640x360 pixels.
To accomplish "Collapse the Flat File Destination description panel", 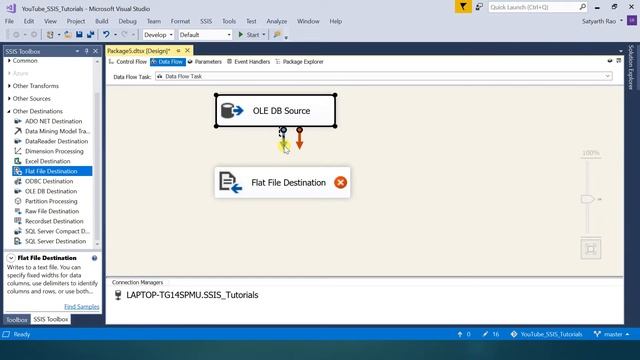I will (11, 258).
